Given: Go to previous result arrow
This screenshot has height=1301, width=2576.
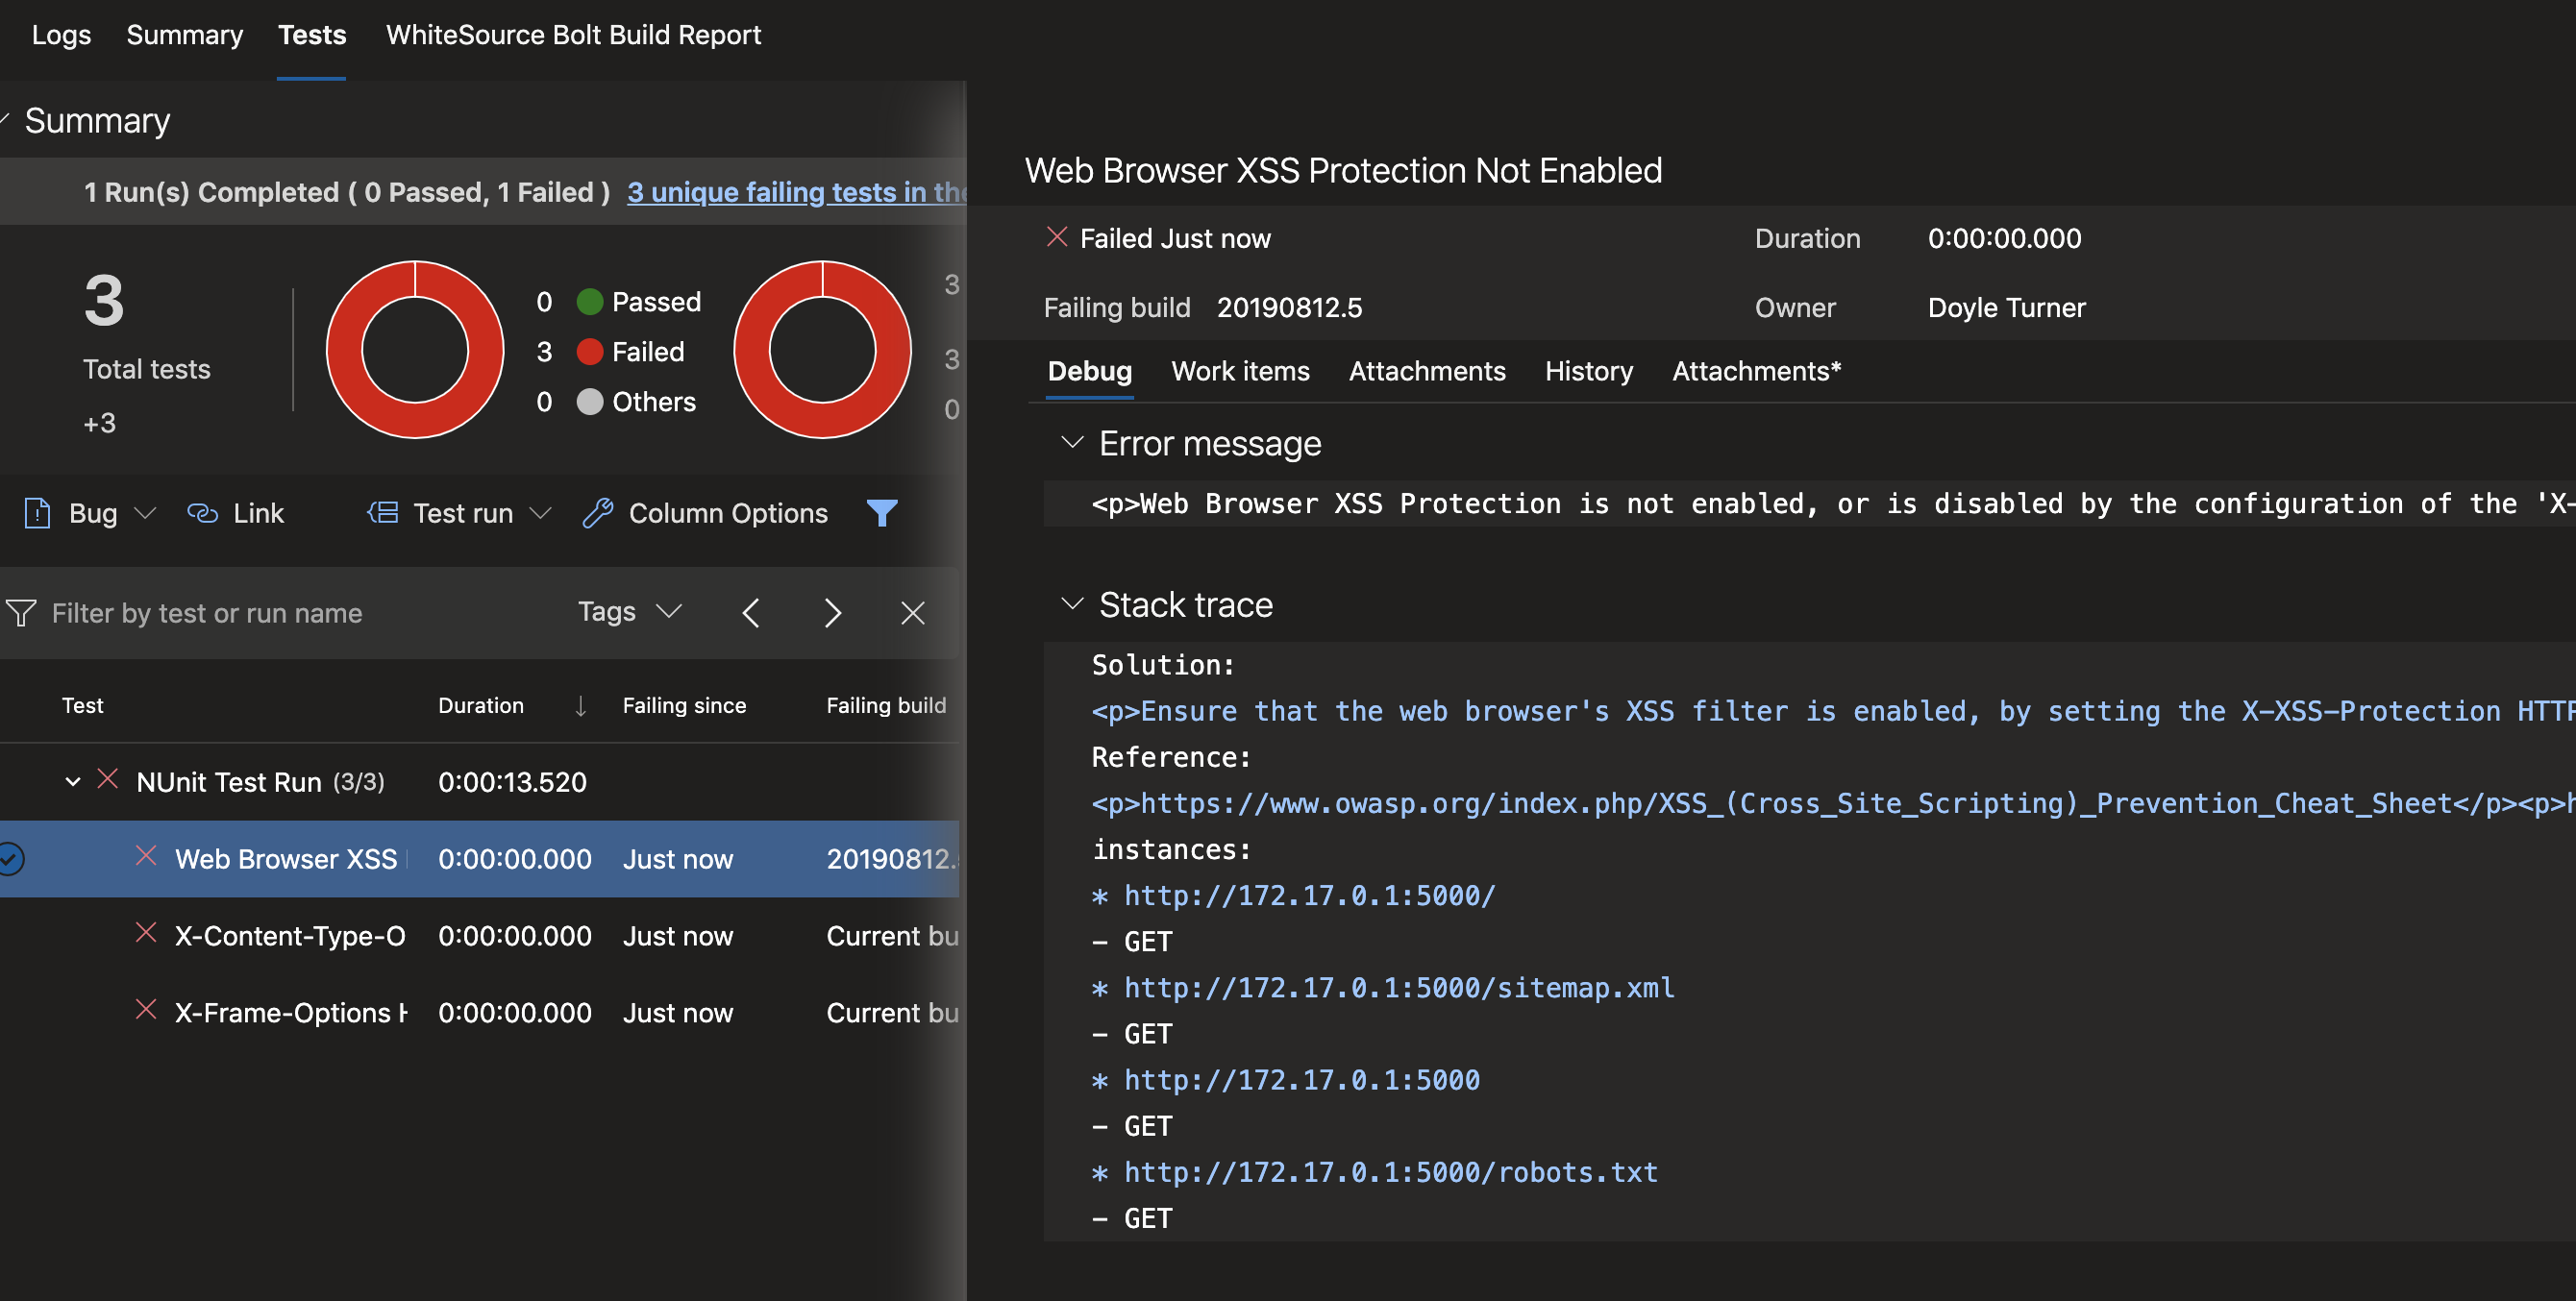Looking at the screenshot, I should [751, 613].
